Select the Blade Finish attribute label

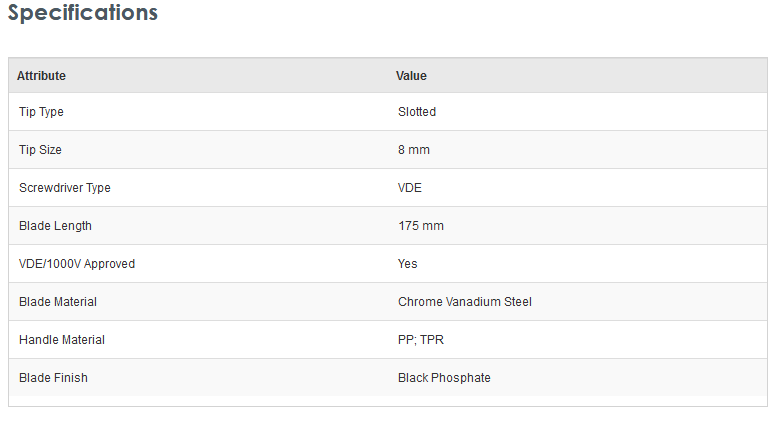tap(53, 378)
